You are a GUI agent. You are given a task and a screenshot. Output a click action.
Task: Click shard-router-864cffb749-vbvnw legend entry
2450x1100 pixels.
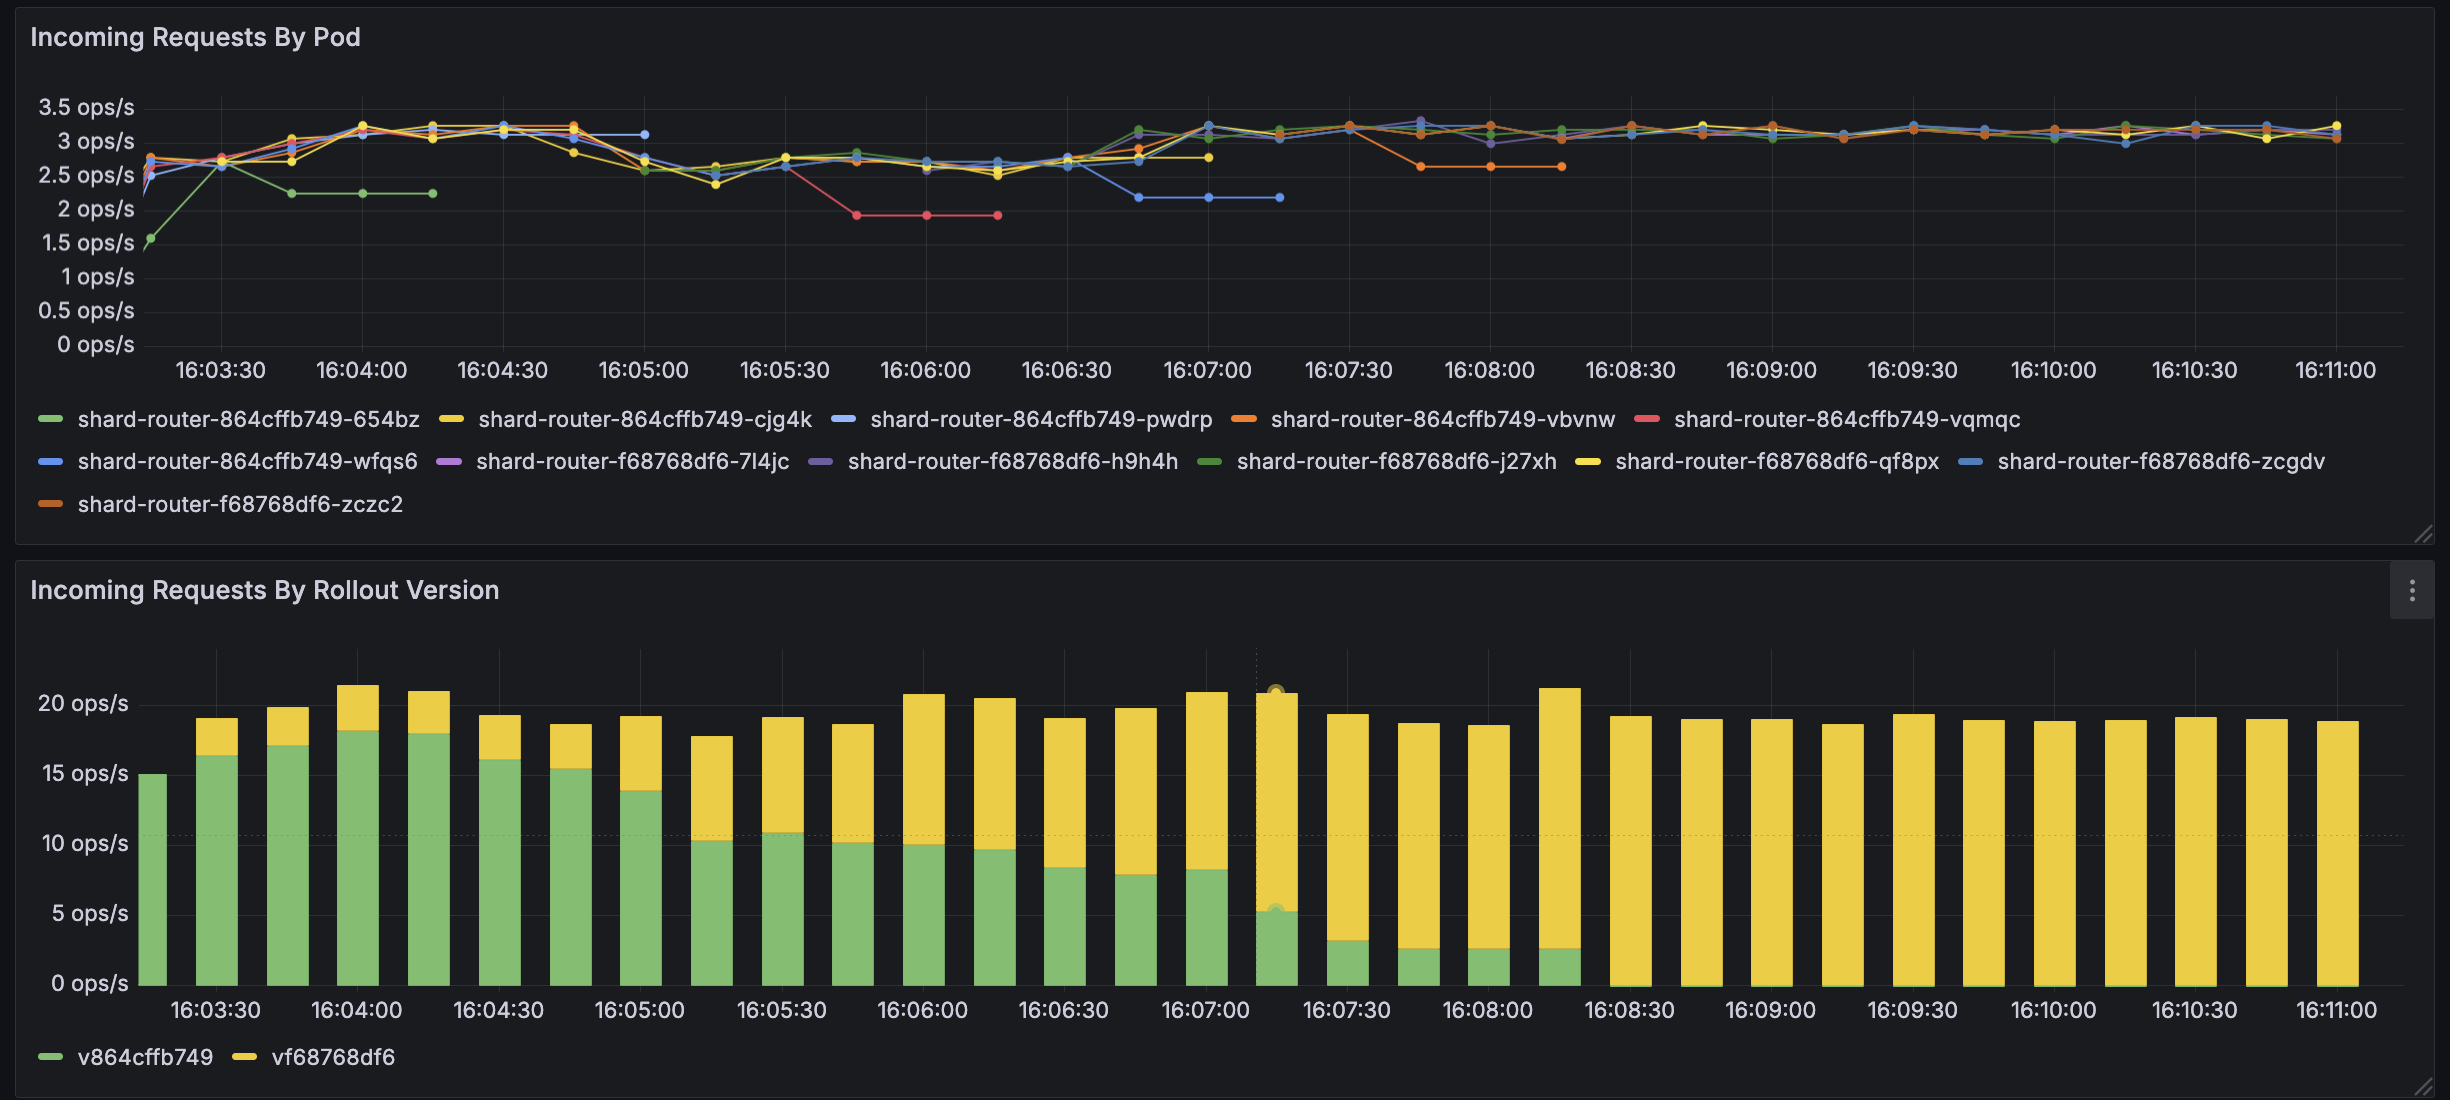click(1442, 420)
